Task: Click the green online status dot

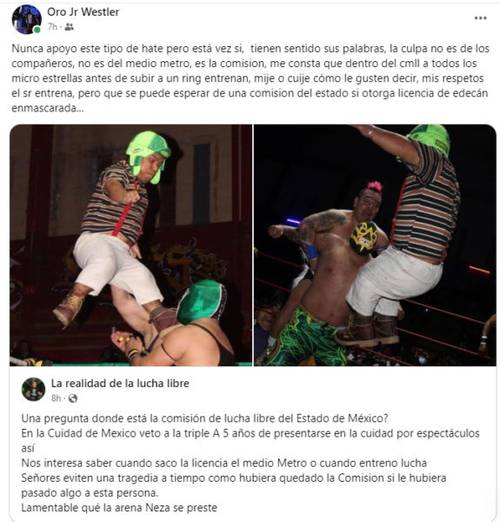Action: [37, 30]
